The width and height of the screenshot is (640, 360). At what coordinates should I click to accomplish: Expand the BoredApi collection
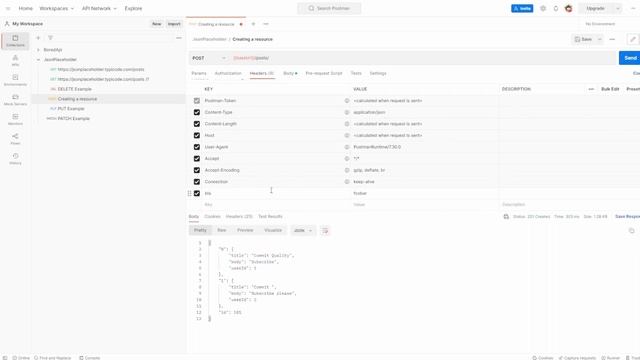point(38,50)
